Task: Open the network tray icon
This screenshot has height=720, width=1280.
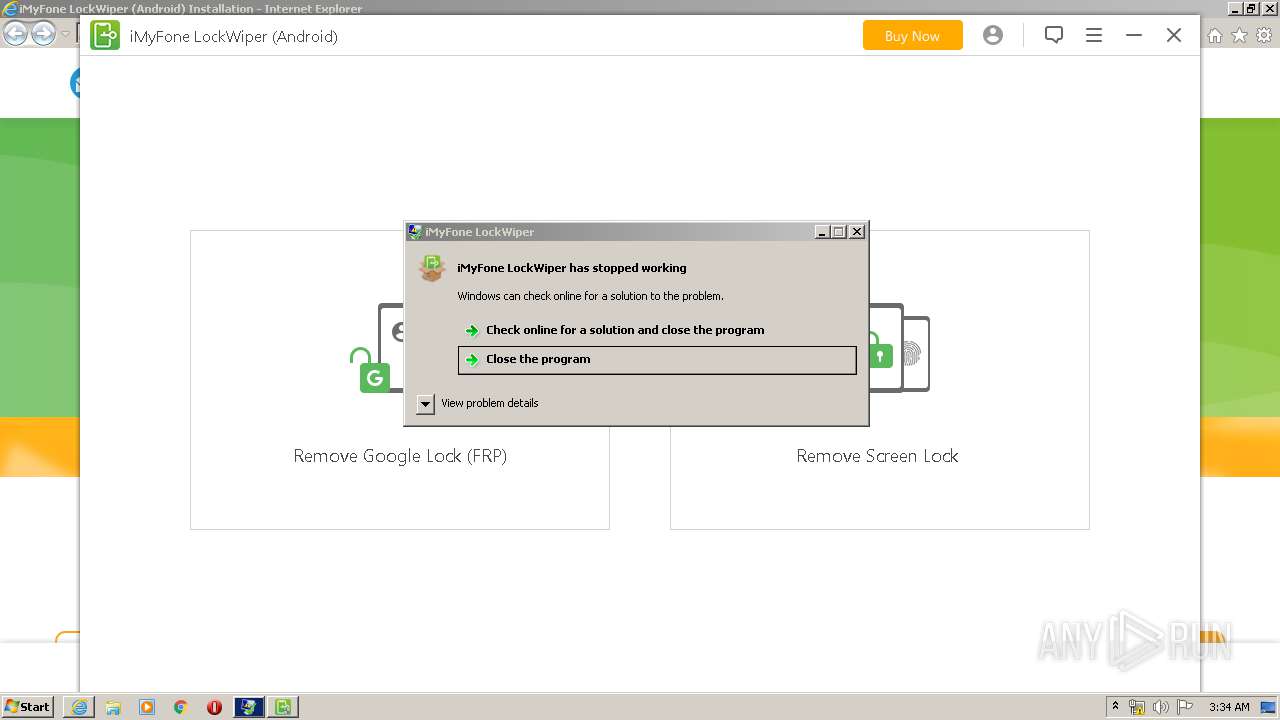Action: click(1137, 707)
